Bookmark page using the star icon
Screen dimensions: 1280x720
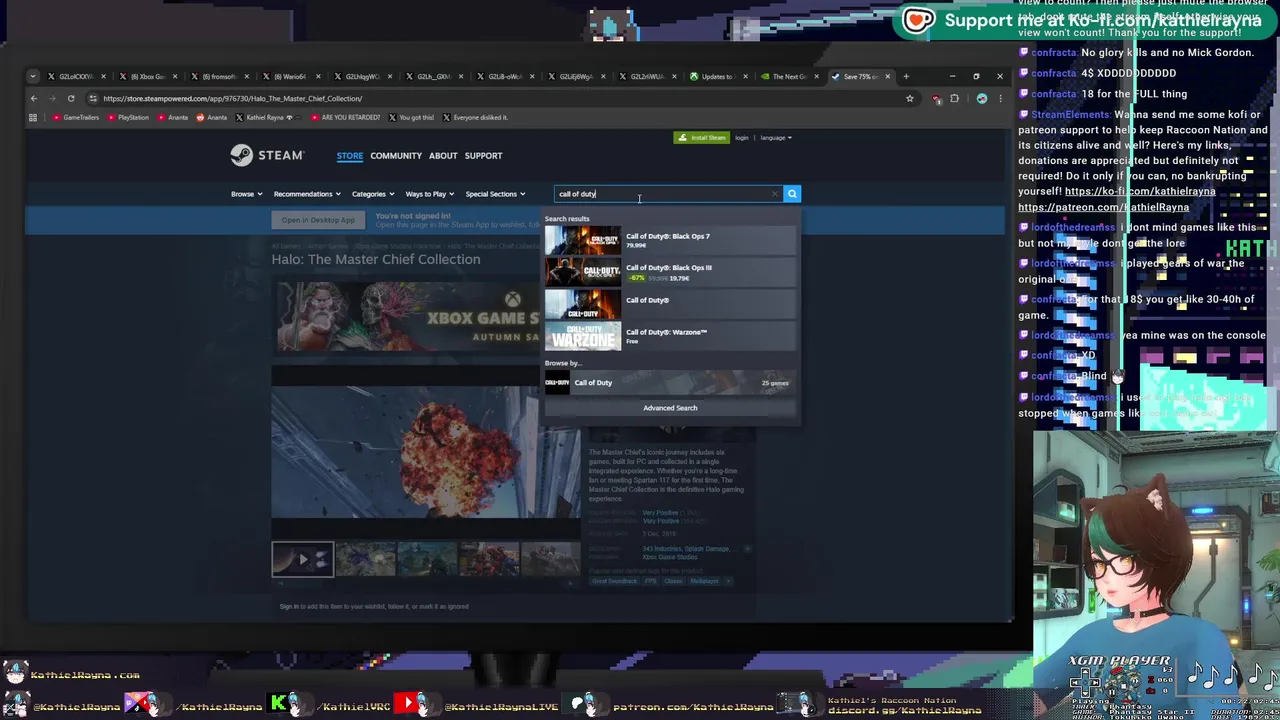pos(909,98)
